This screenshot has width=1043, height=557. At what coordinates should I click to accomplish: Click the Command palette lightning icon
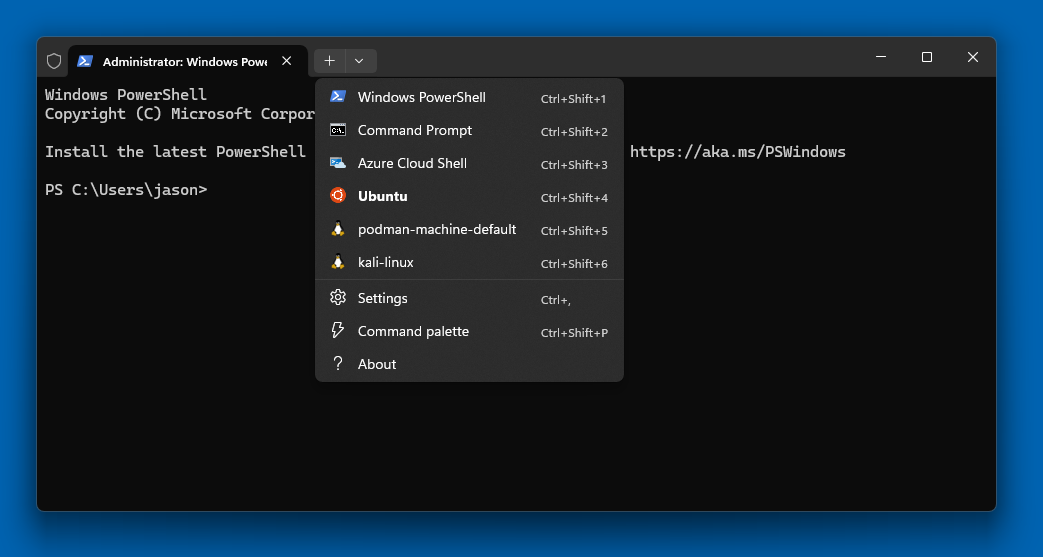pyautogui.click(x=338, y=331)
